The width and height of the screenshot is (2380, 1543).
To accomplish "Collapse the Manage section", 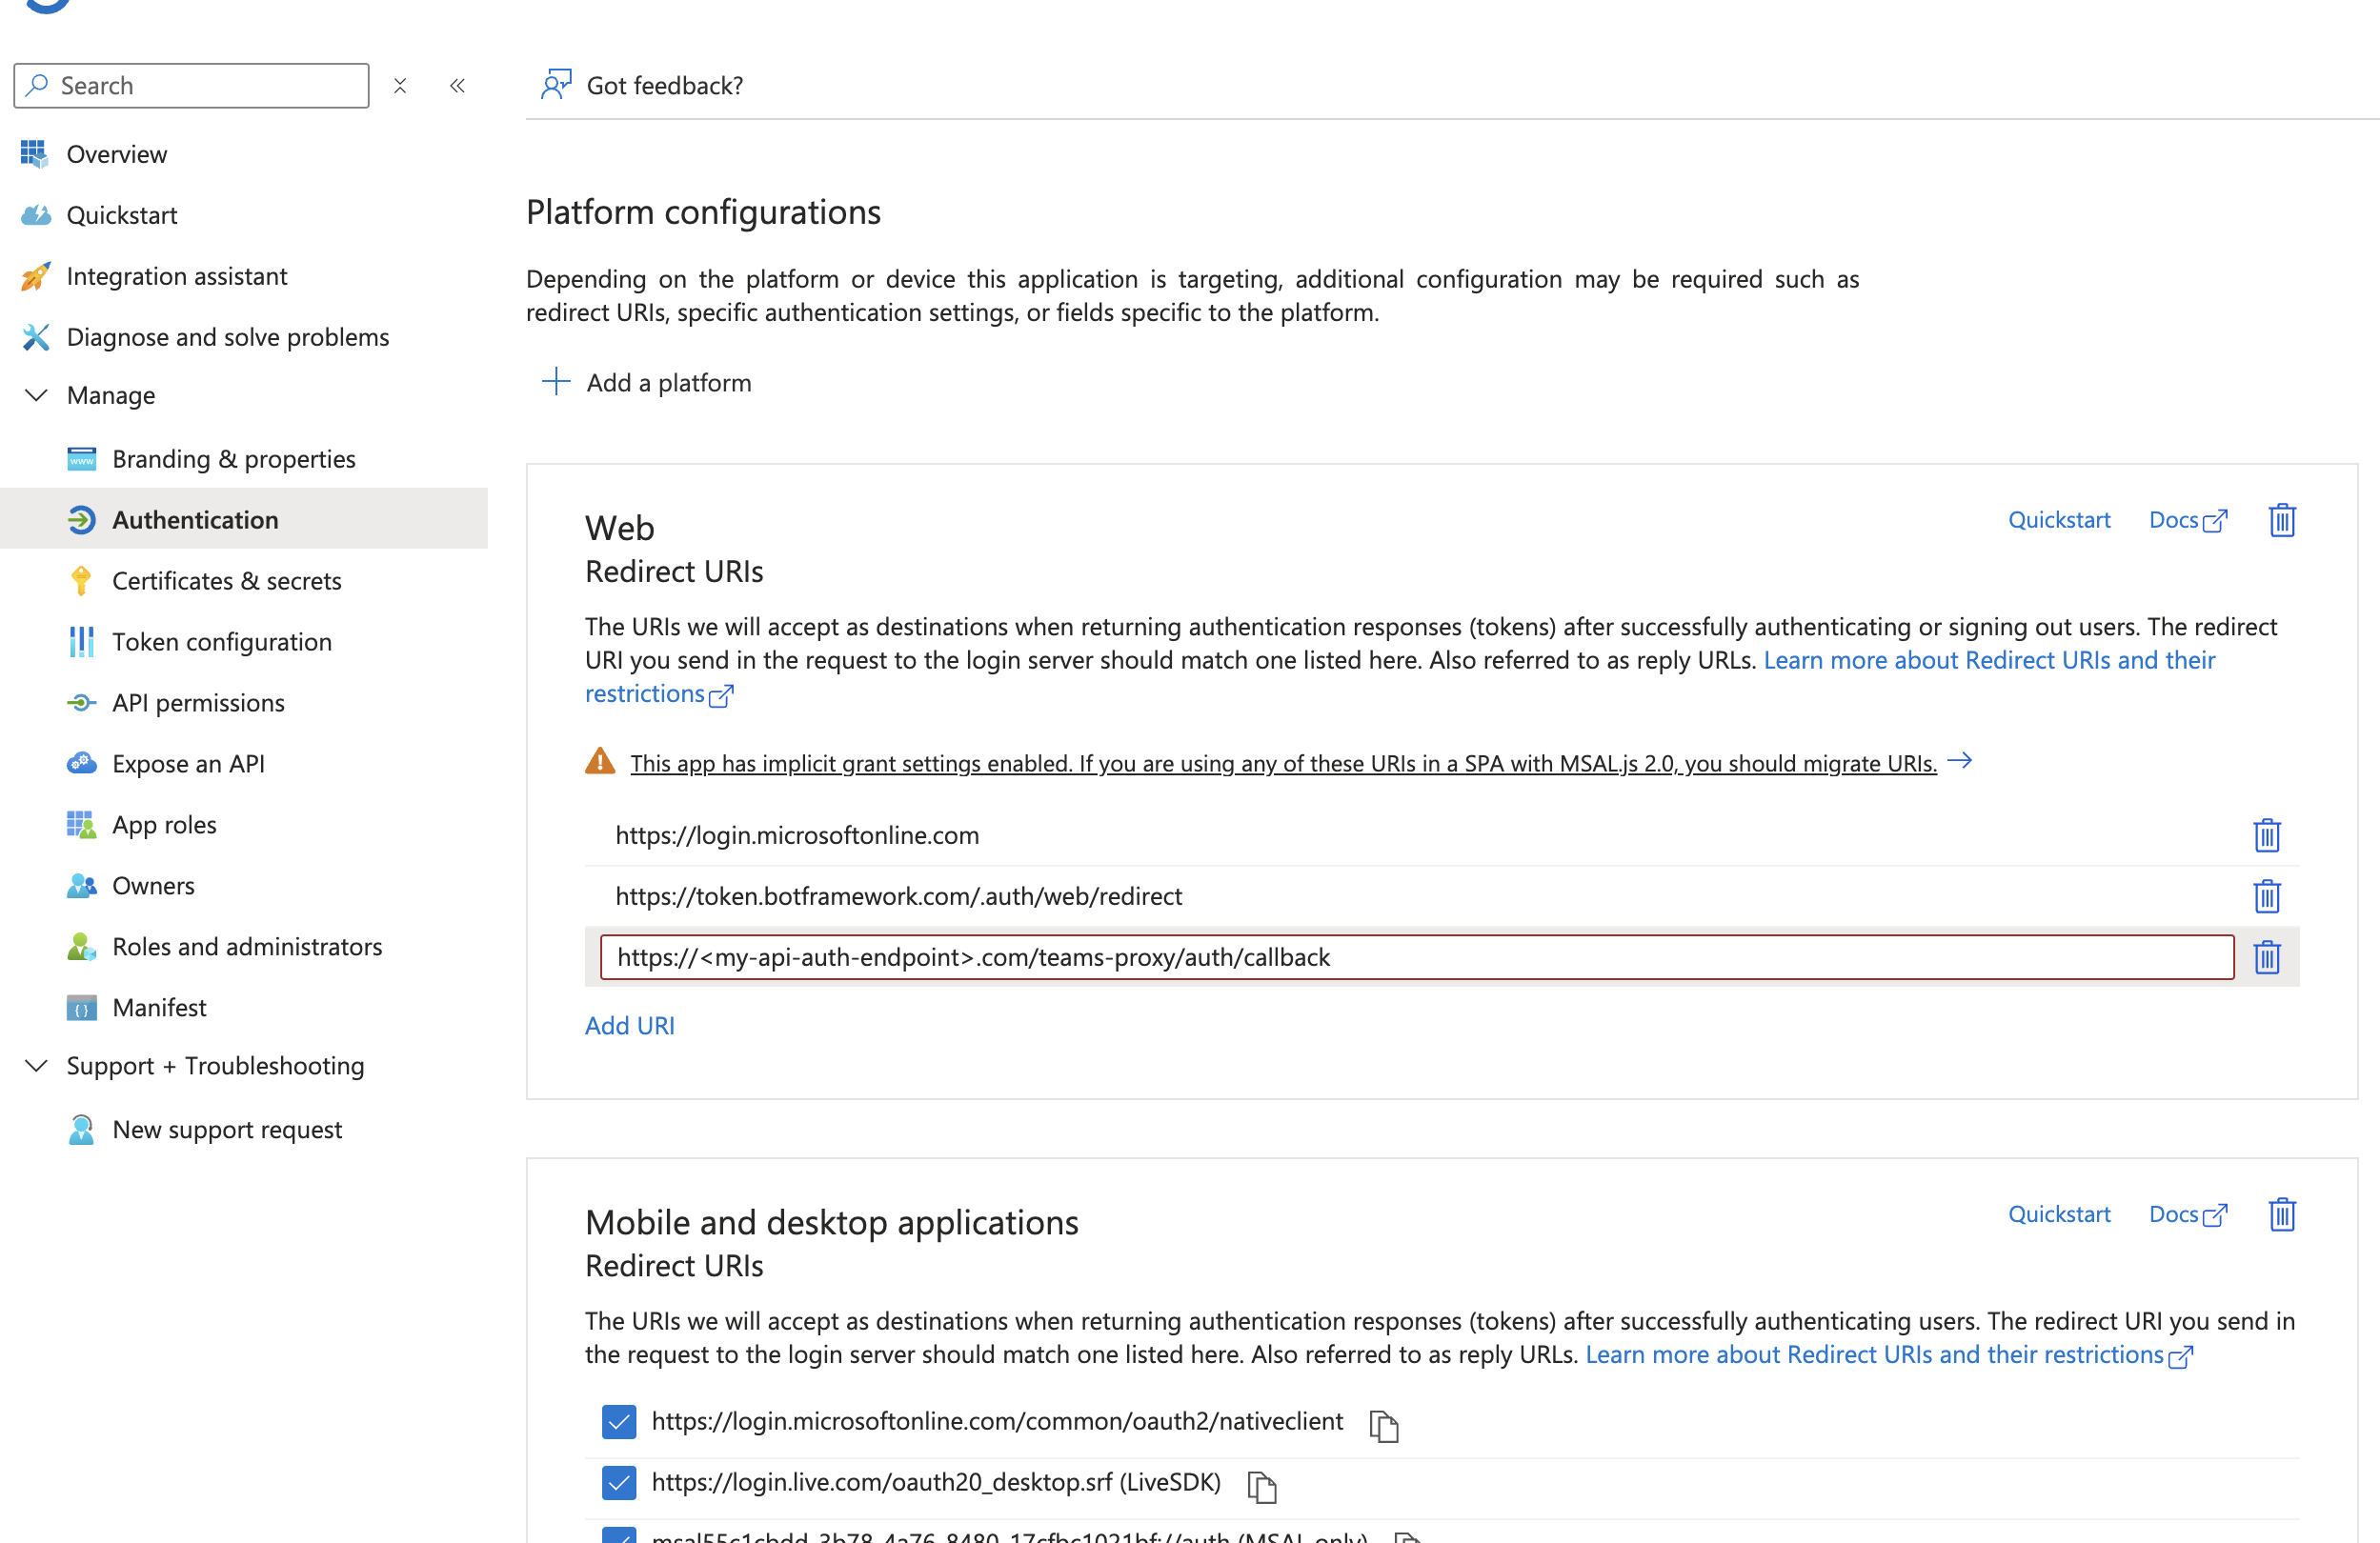I will click(x=36, y=395).
